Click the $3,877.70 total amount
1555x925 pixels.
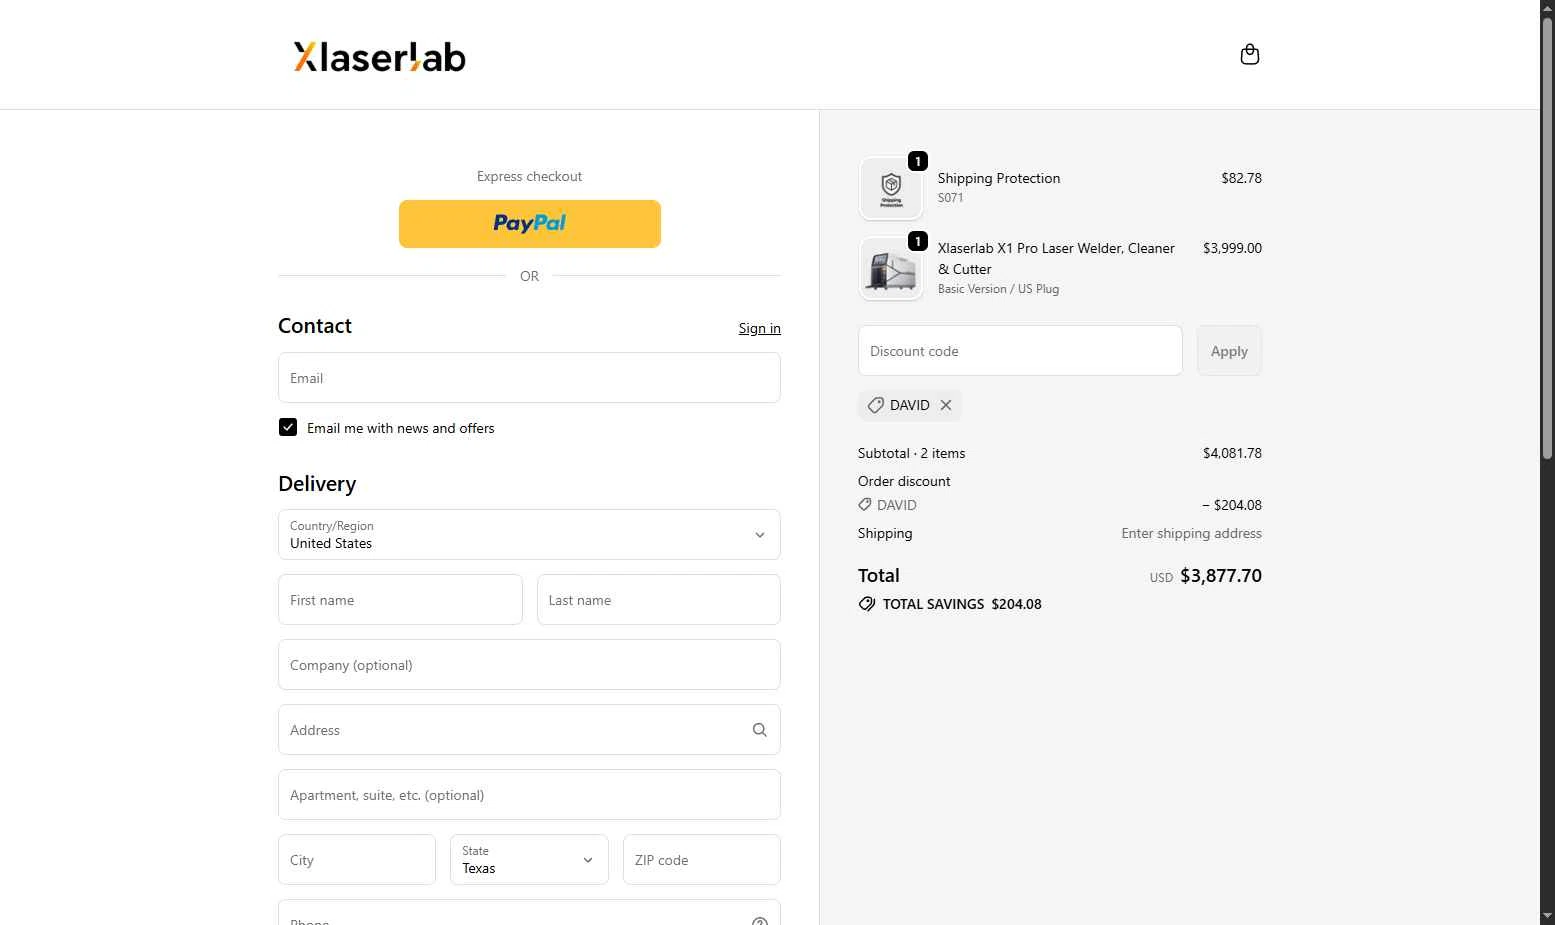1221,576
